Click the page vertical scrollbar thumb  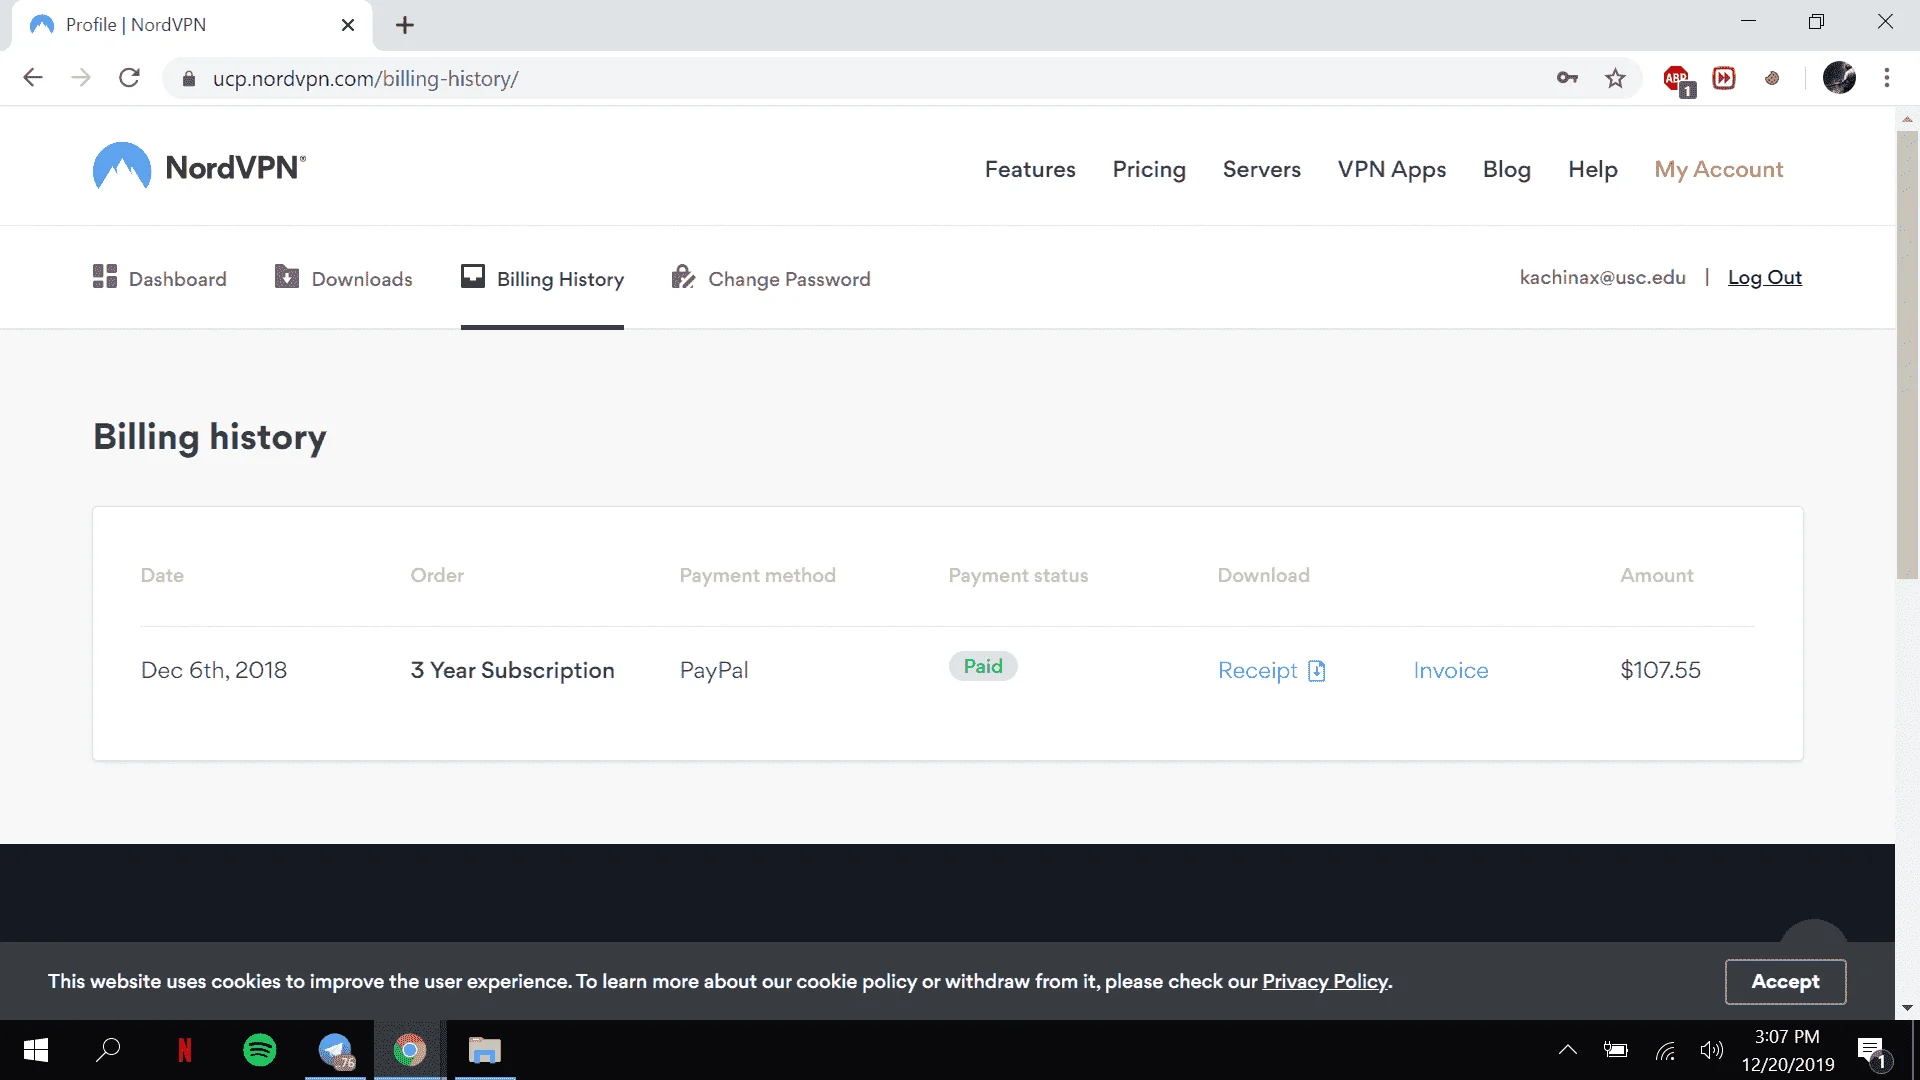pyautogui.click(x=1907, y=355)
